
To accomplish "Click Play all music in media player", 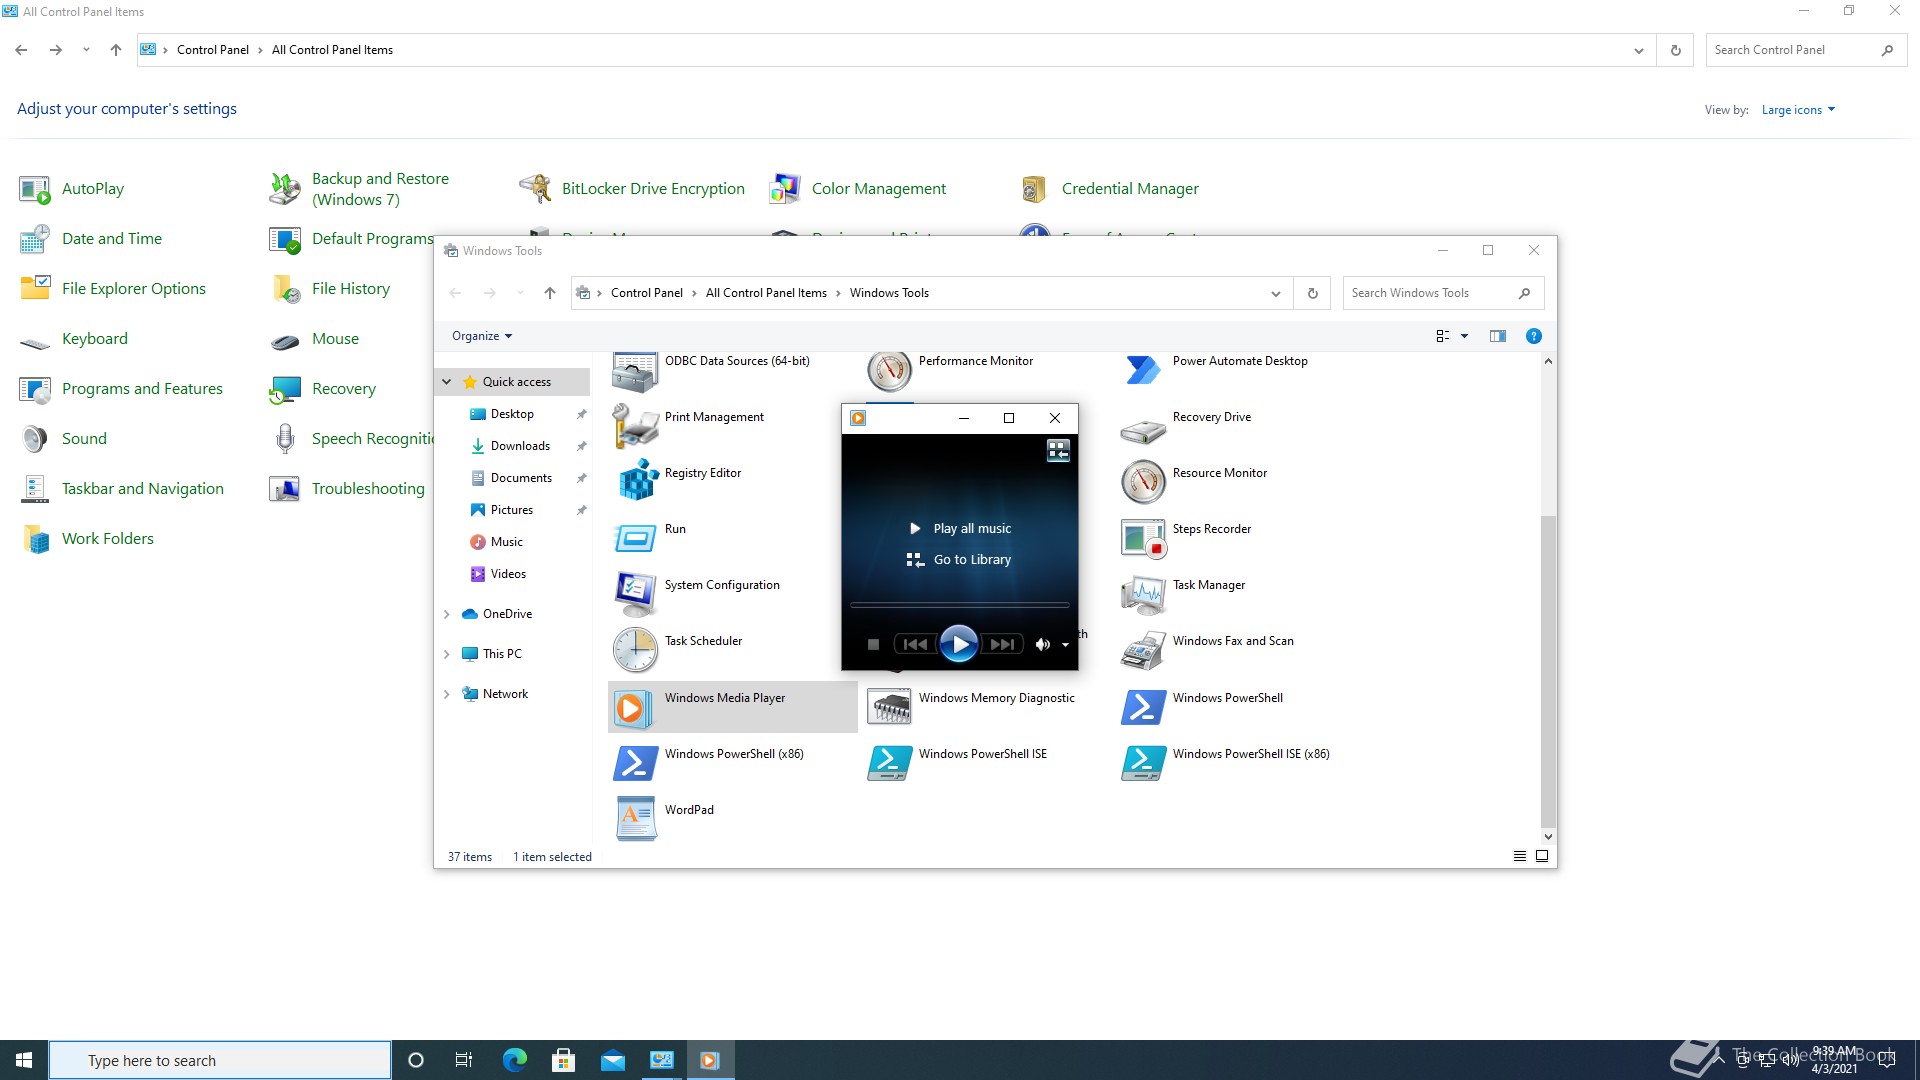I will (960, 529).
